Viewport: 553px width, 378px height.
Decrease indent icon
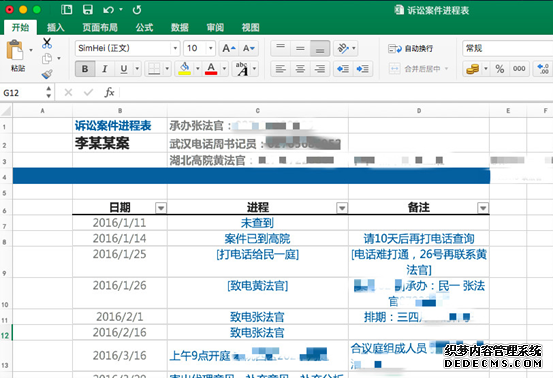343,69
